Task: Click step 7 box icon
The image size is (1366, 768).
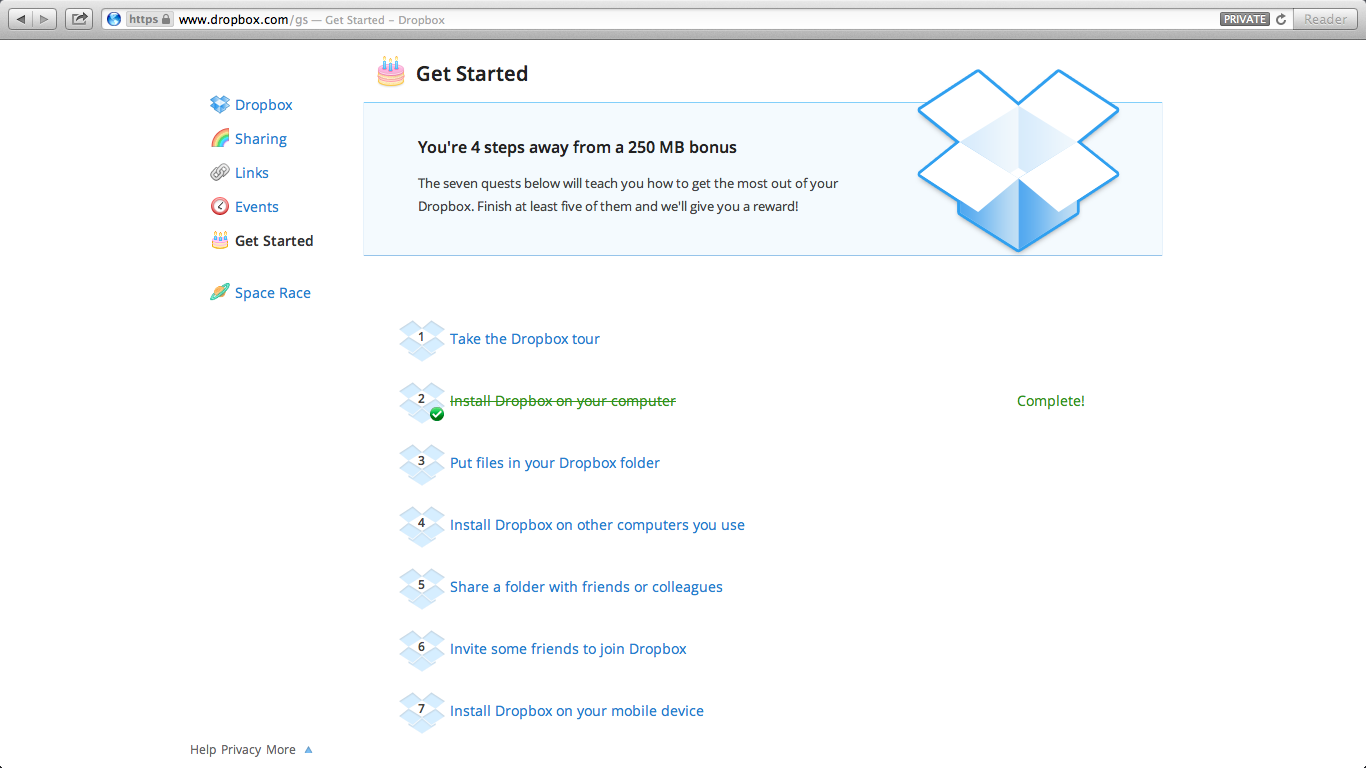Action: coord(422,712)
